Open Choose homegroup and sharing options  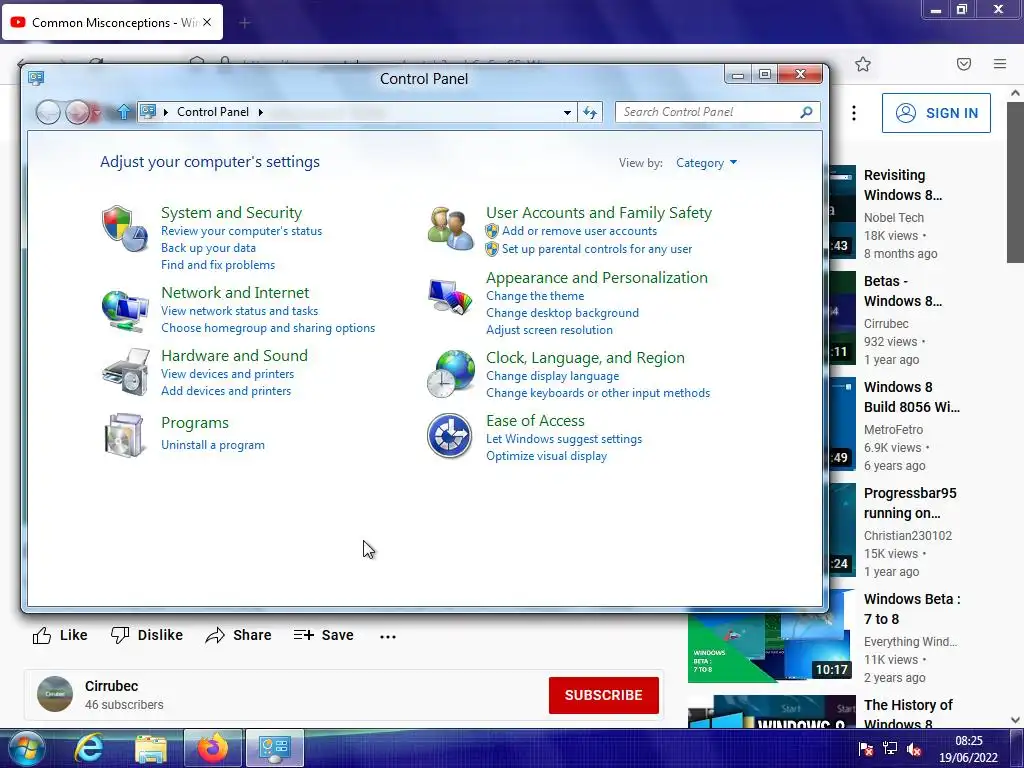(268, 328)
